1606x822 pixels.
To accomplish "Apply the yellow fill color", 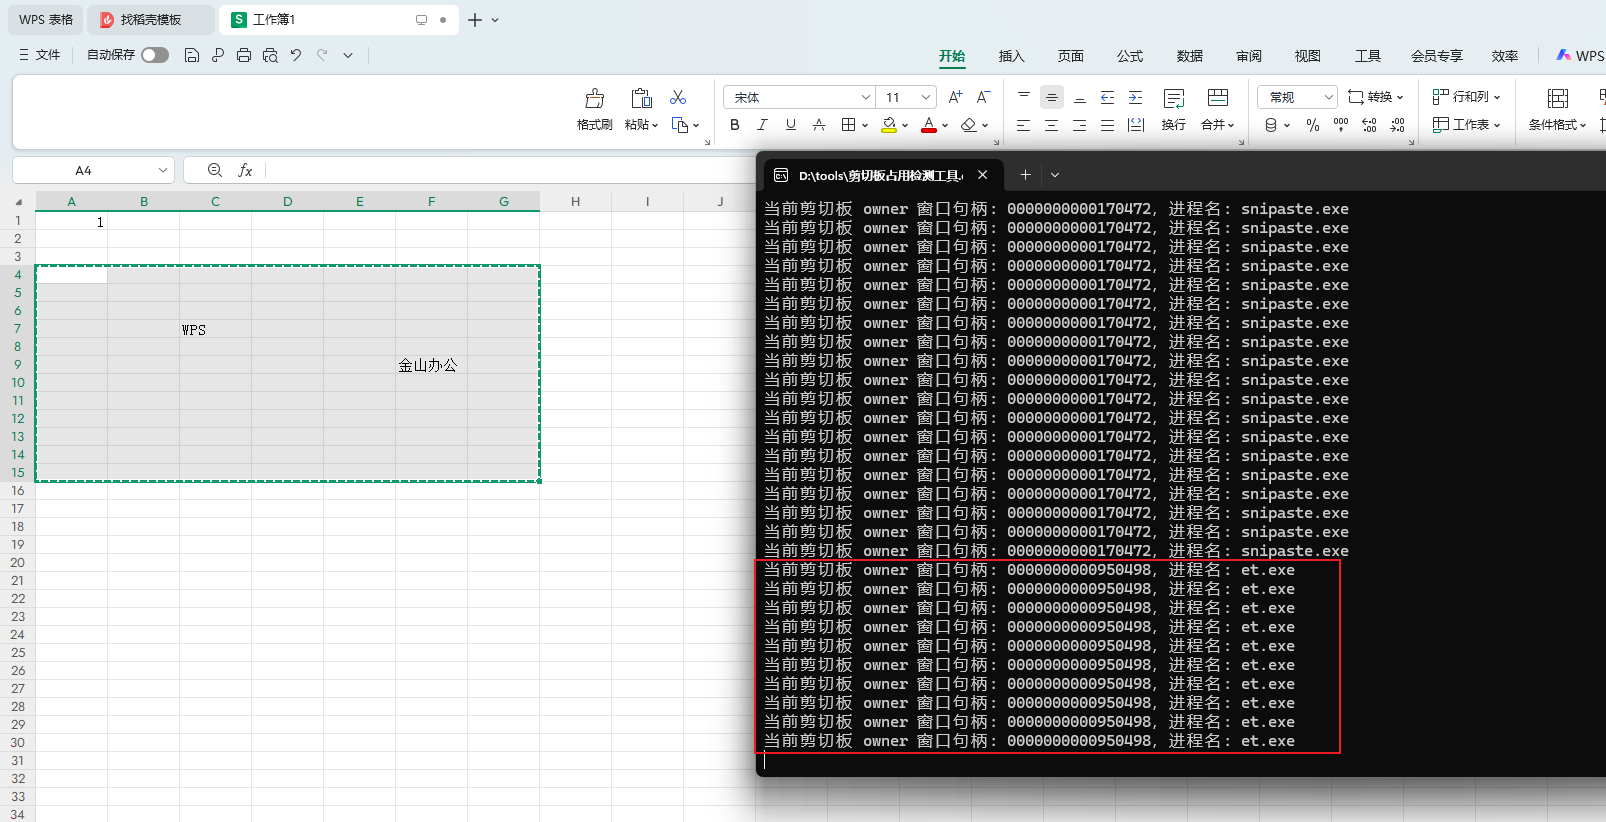I will [x=889, y=125].
